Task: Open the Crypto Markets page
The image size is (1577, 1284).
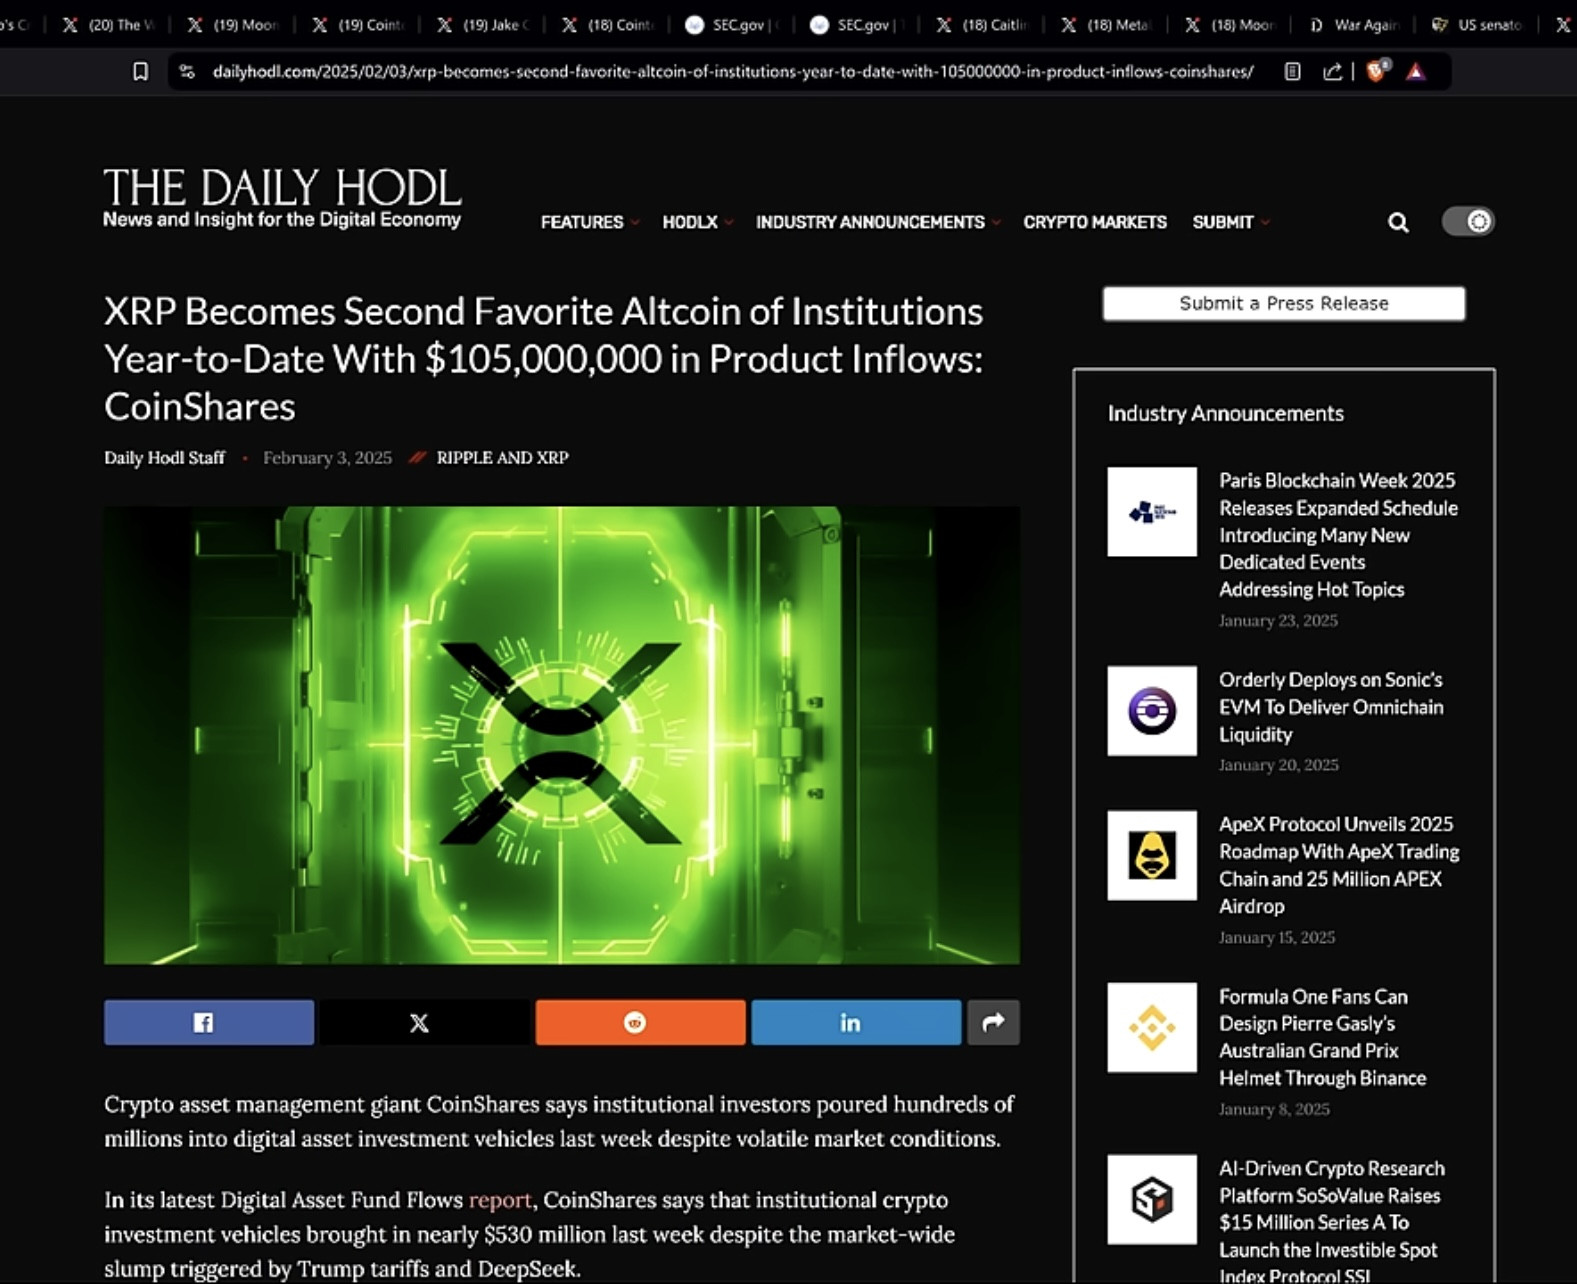Action: 1095,222
